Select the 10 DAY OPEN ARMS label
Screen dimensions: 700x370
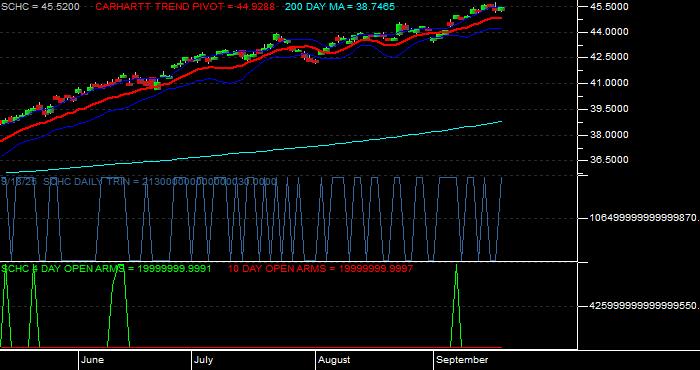click(x=321, y=269)
